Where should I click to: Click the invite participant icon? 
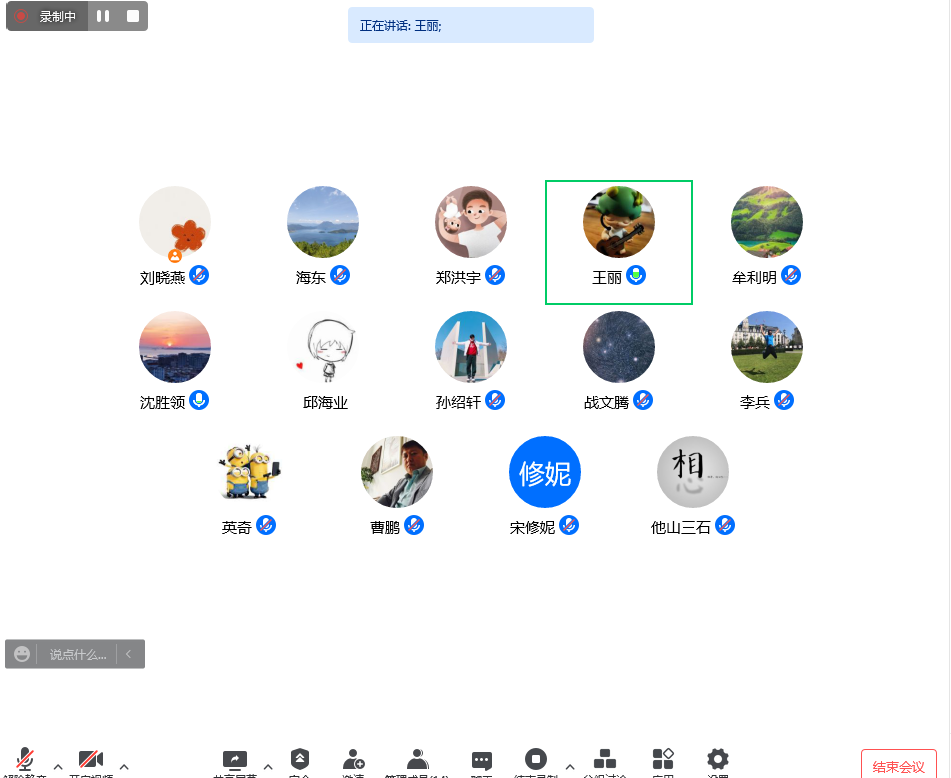pyautogui.click(x=353, y=760)
